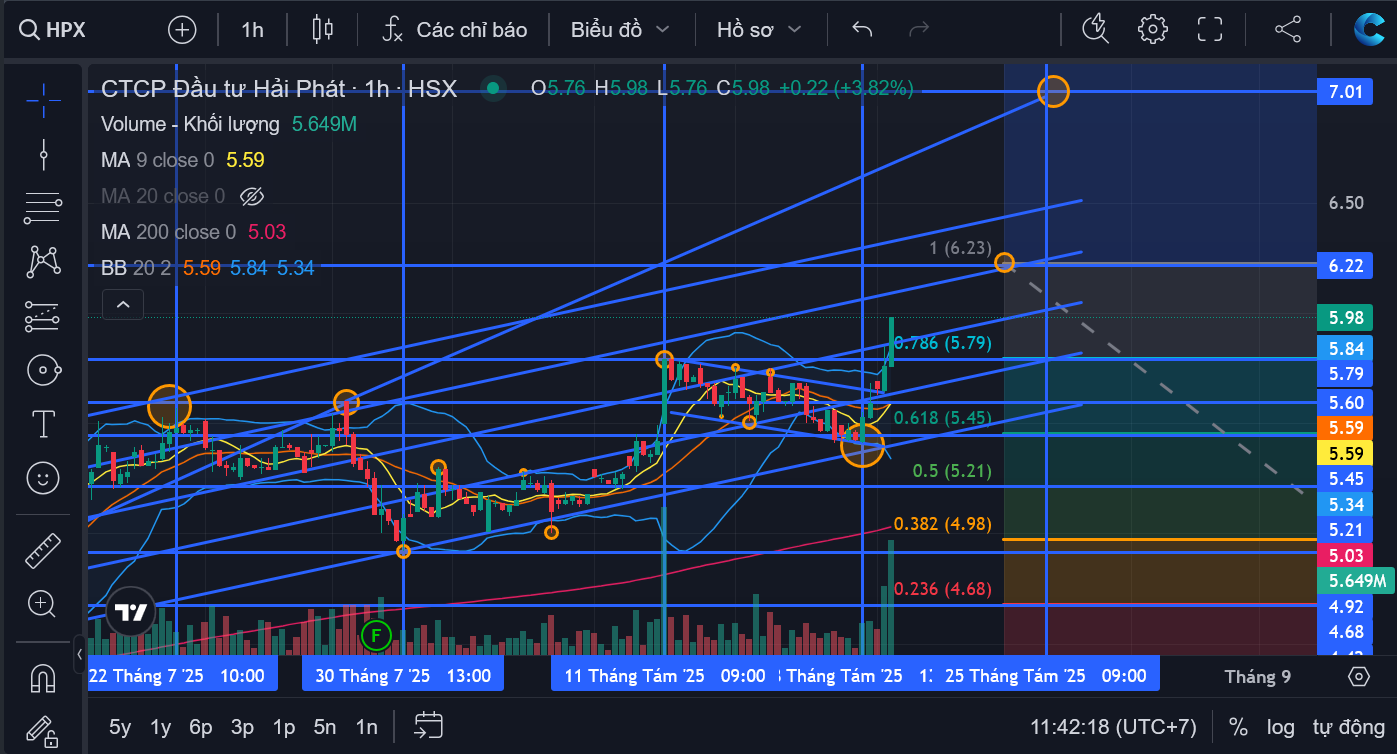The height and width of the screenshot is (754, 1397).
Task: Undo the last chart action
Action: [862, 29]
